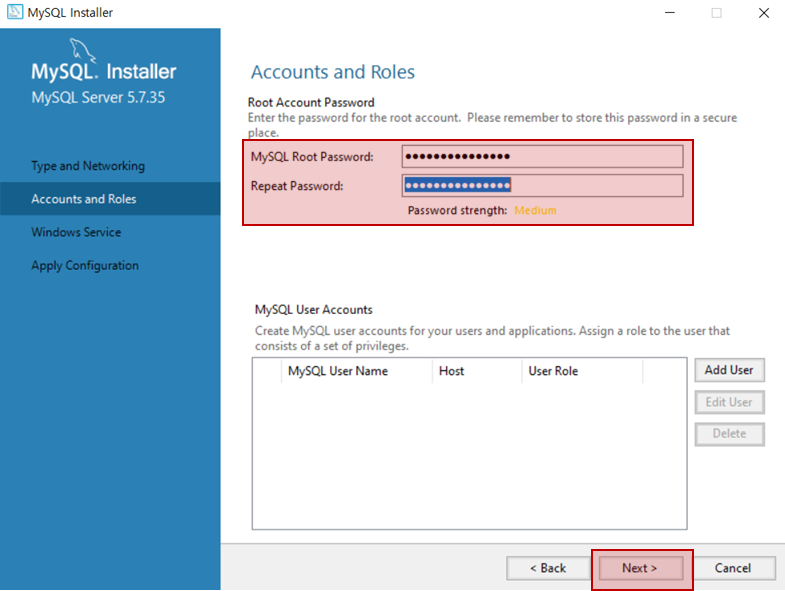Viewport: 785px width, 591px height.
Task: Open the Type and Networking step
Action: pyautogui.click(x=88, y=166)
